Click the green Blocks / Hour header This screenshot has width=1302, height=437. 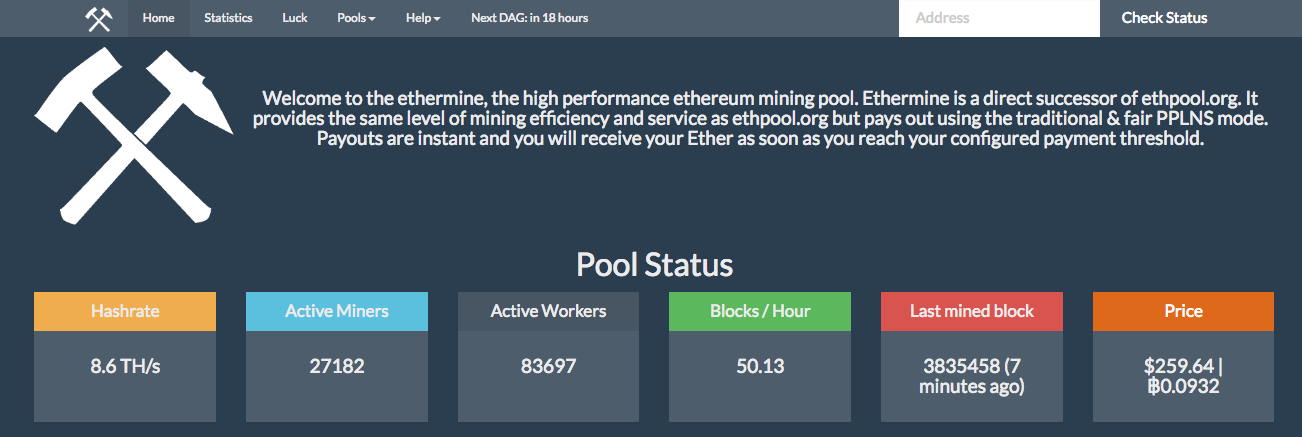click(x=760, y=311)
